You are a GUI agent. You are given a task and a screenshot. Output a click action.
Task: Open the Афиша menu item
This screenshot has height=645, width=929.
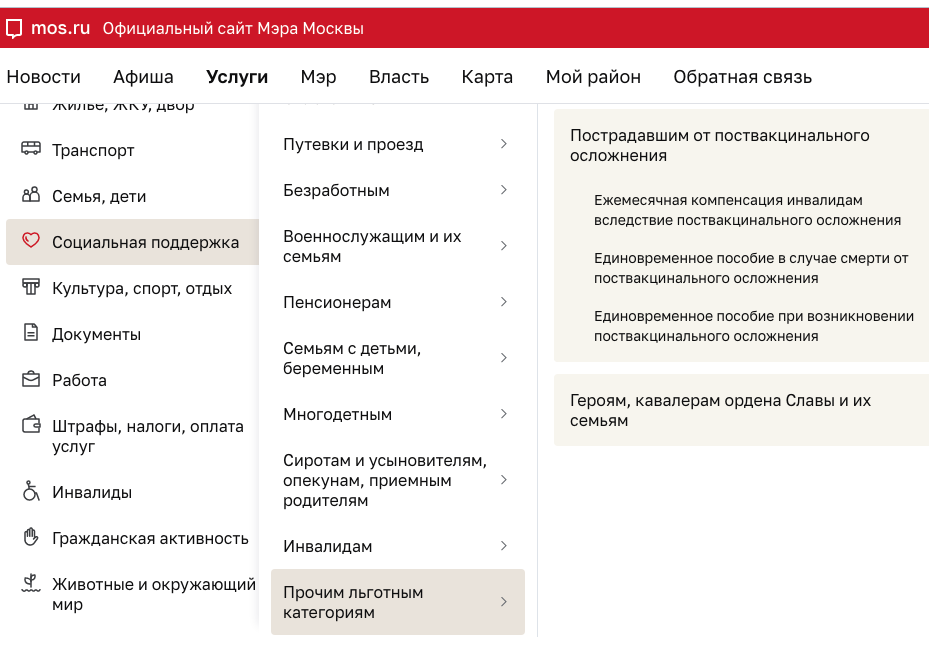coord(143,77)
